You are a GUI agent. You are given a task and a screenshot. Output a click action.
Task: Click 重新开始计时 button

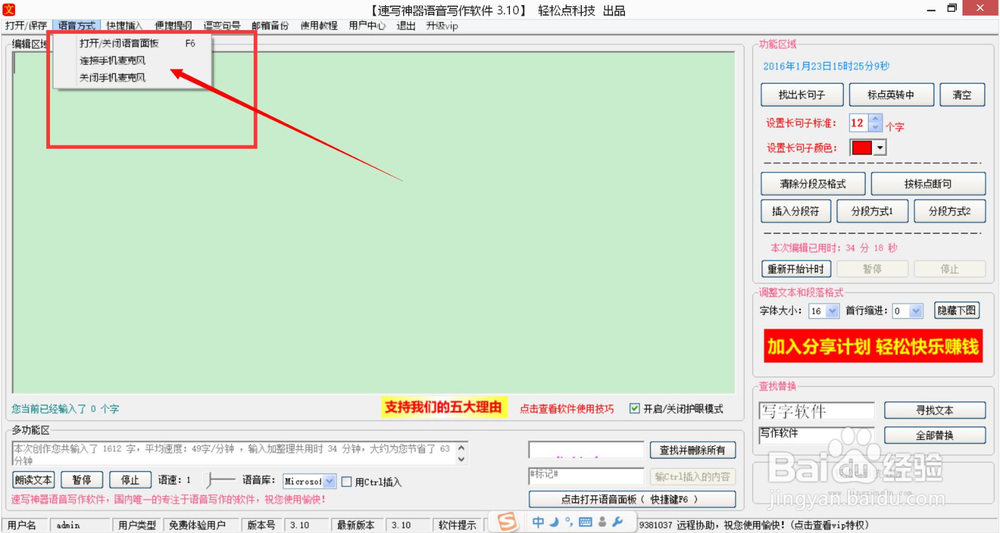tap(796, 269)
